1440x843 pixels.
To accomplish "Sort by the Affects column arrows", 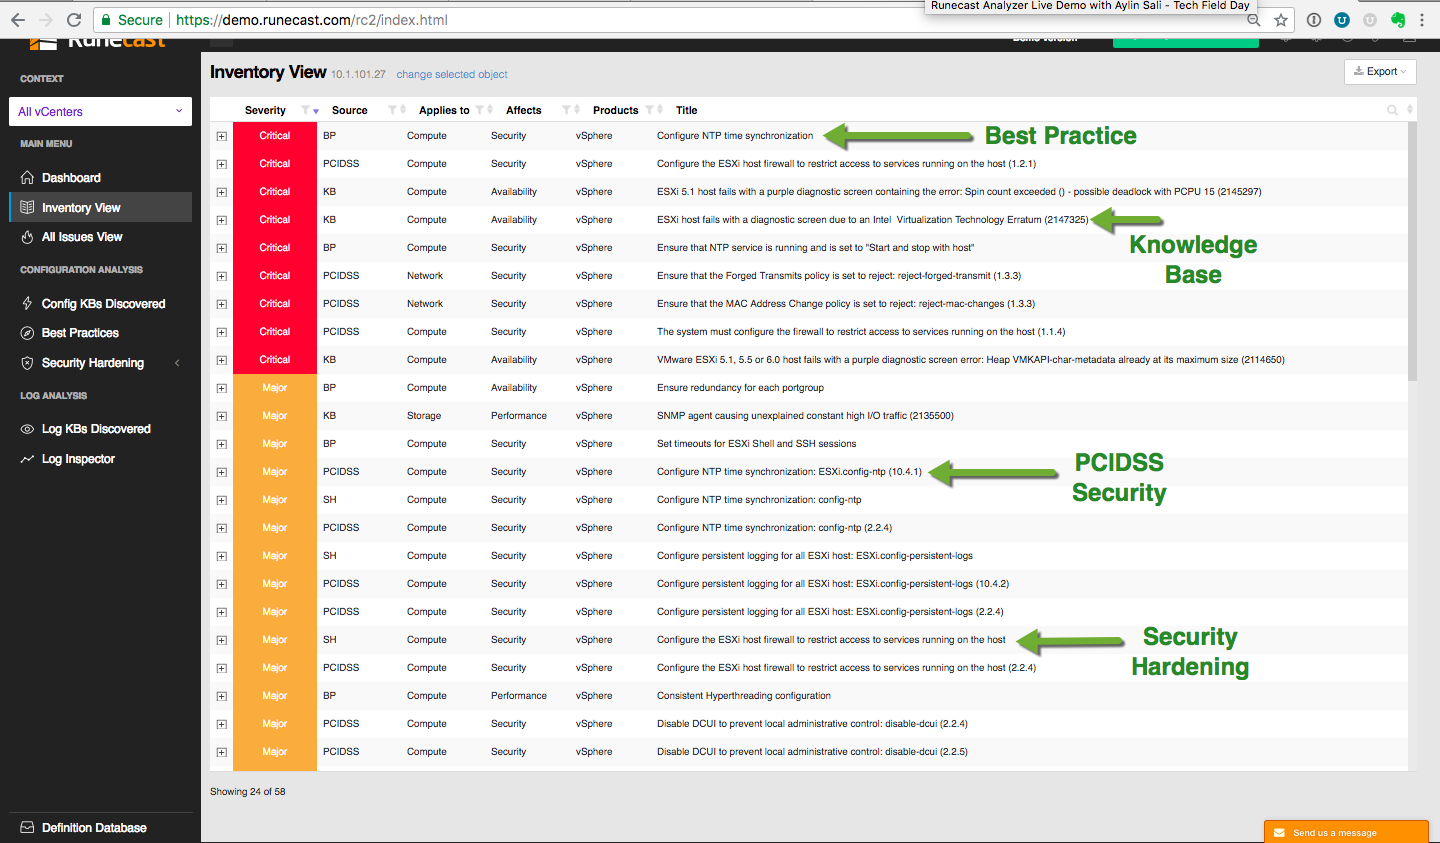I will click(x=577, y=110).
